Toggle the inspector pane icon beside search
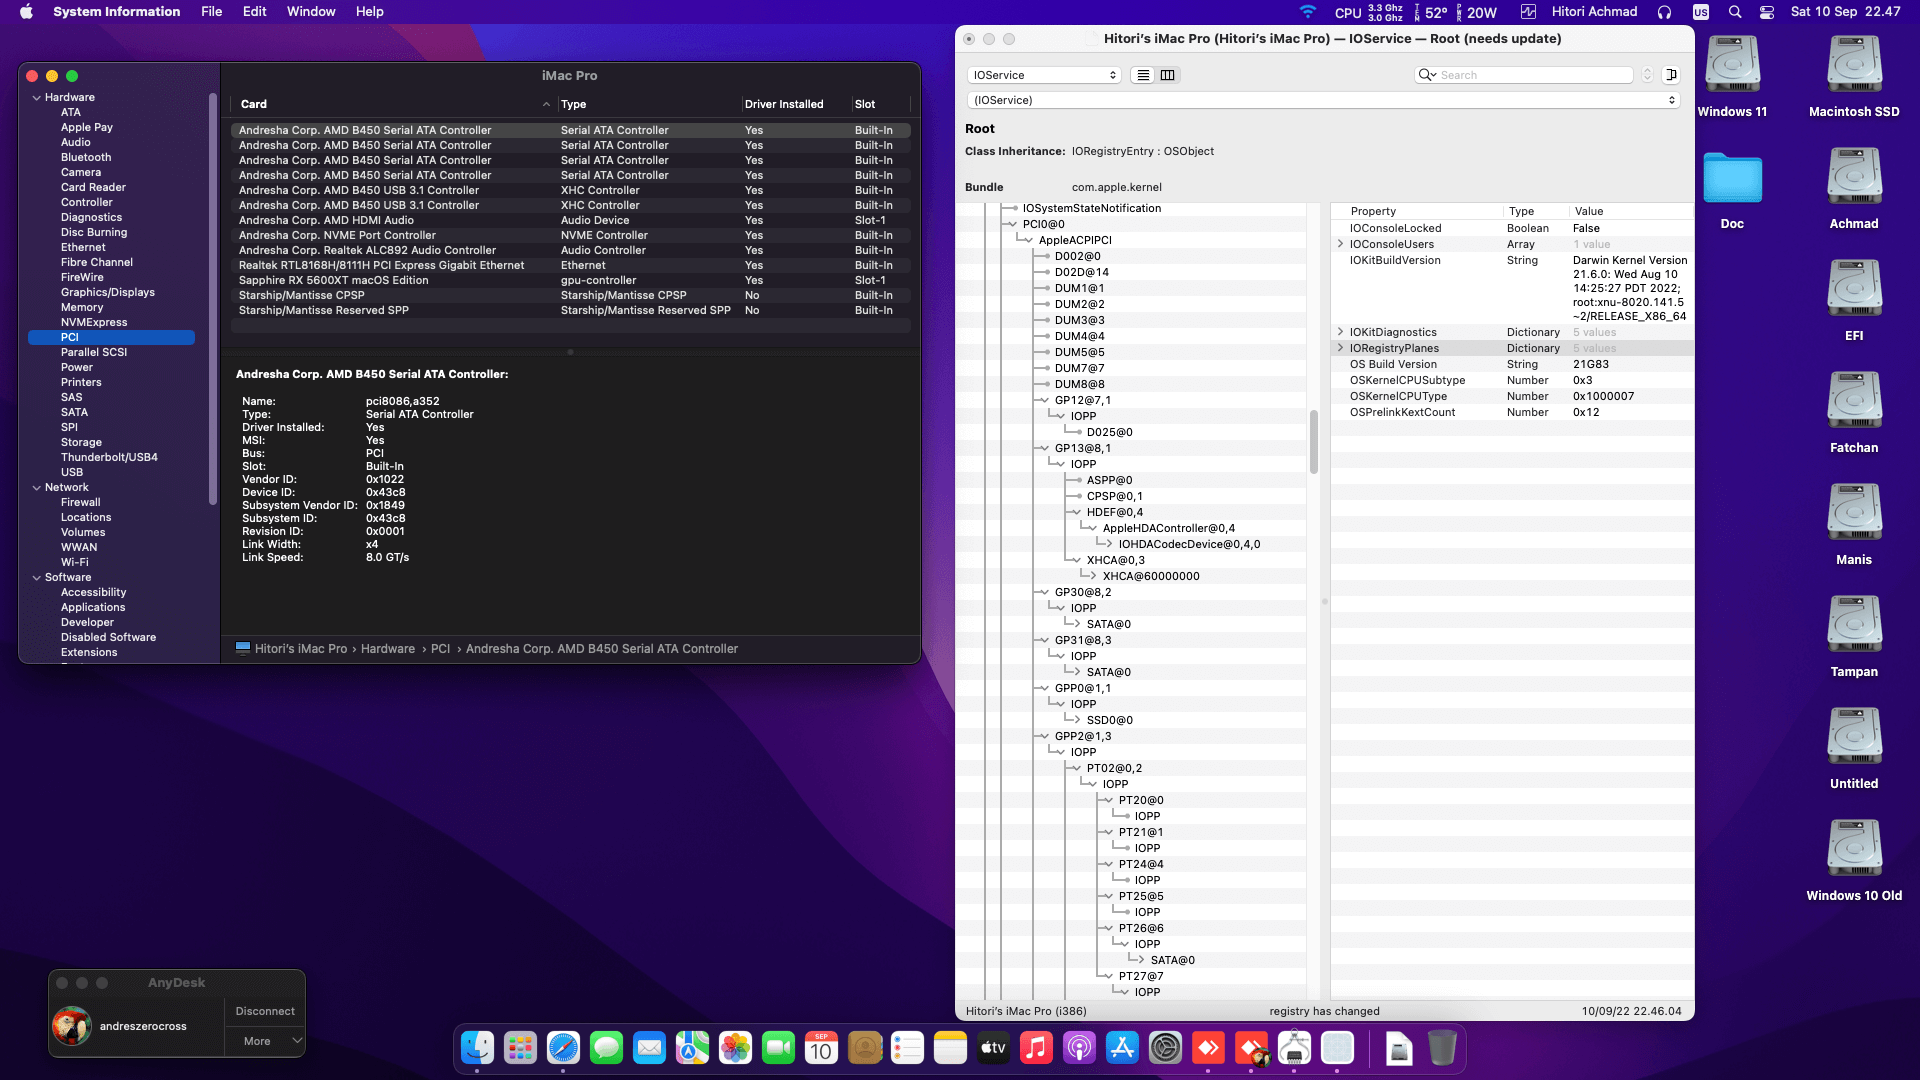Image resolution: width=1920 pixels, height=1080 pixels. pos(1671,75)
